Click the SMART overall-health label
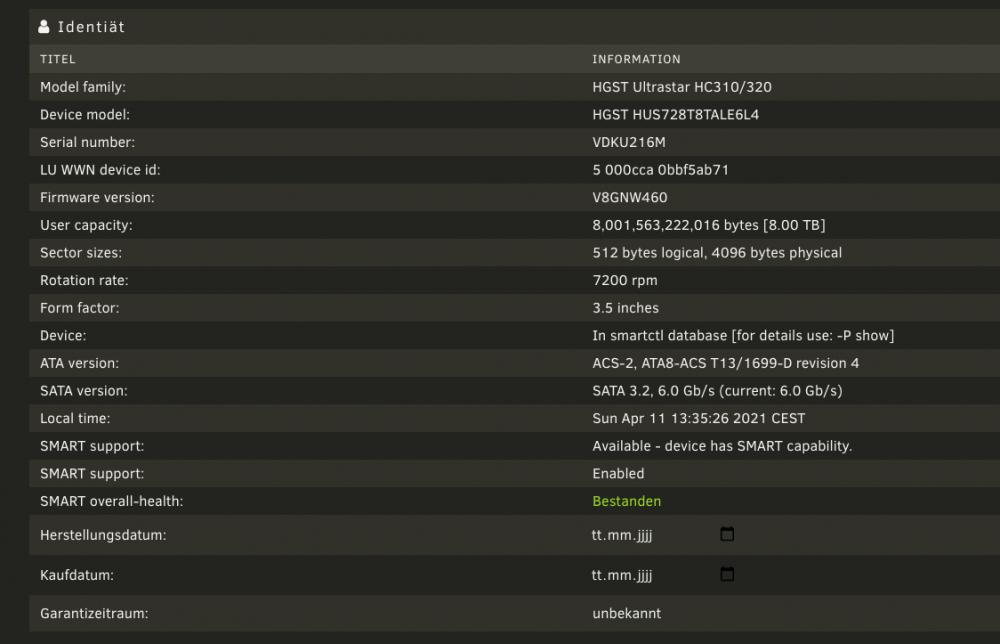The image size is (1000, 644). [112, 501]
